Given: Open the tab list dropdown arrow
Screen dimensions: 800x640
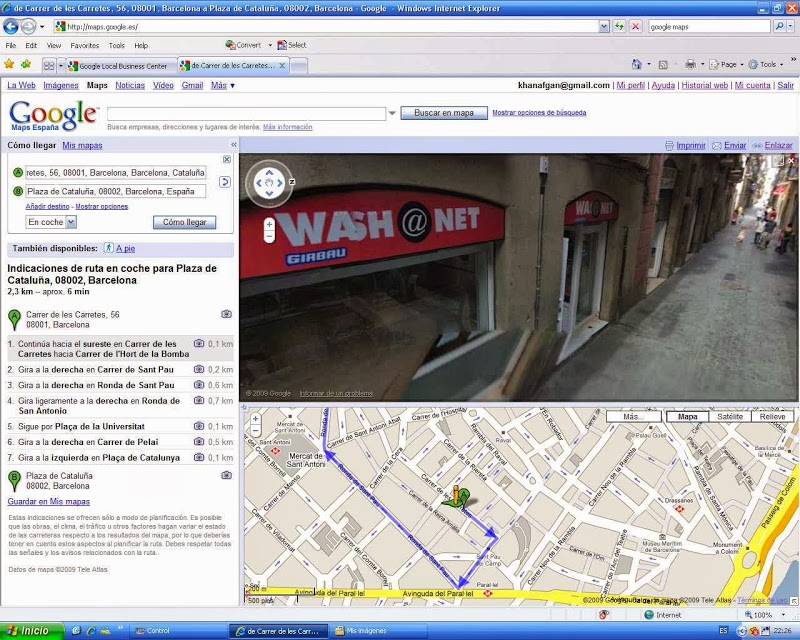Looking at the screenshot, I should coord(61,66).
